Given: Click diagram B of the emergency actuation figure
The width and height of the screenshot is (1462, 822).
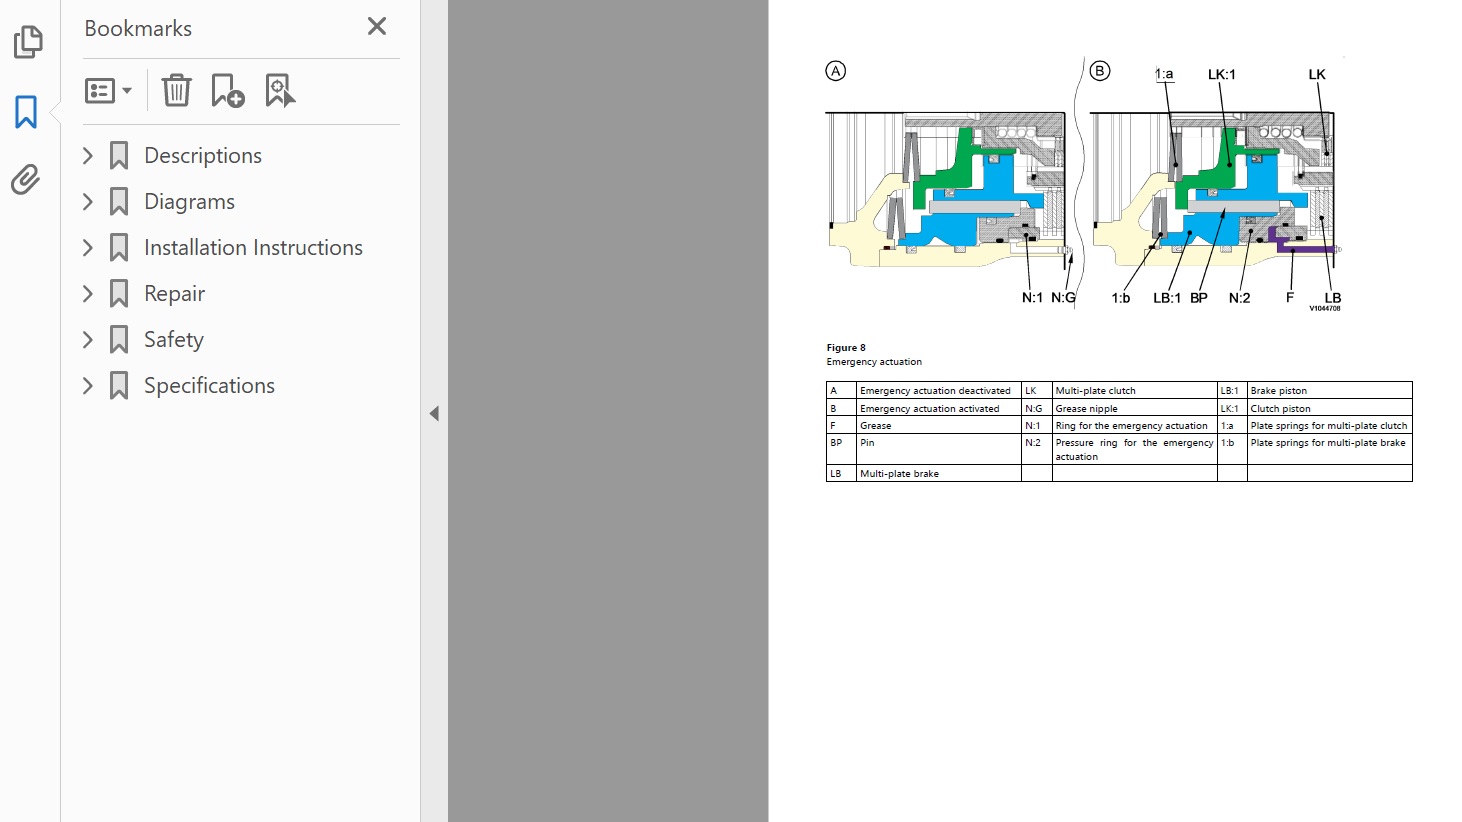Looking at the screenshot, I should (1214, 190).
